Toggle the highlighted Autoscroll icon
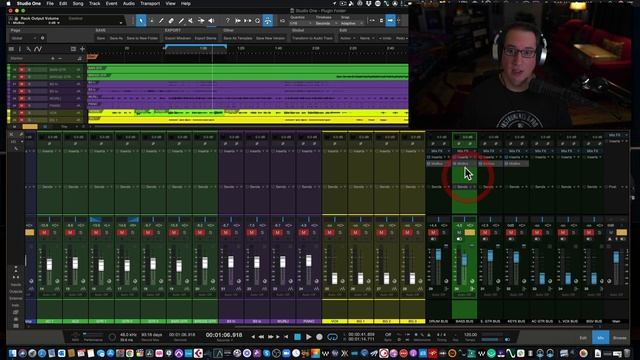This screenshot has width=640, height=360. [x=268, y=20]
